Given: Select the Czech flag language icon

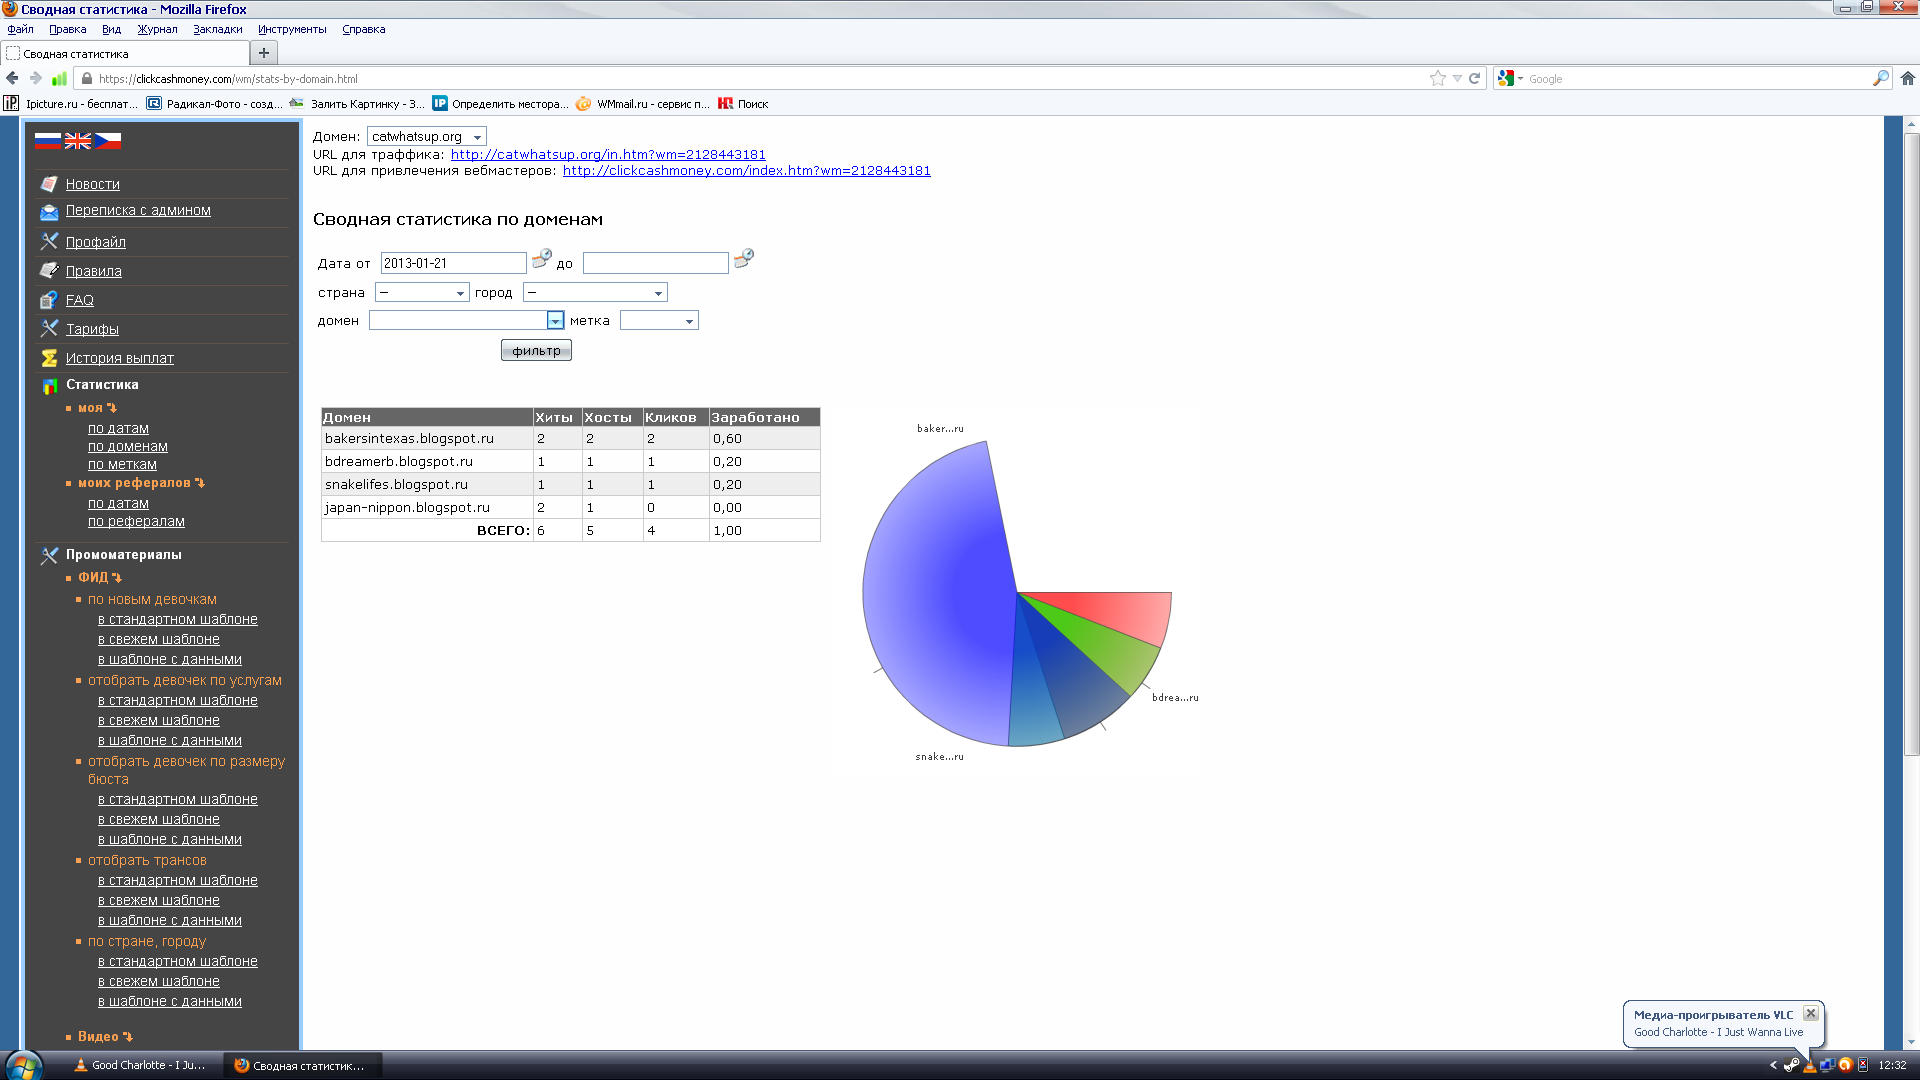Looking at the screenshot, I should pos(108,141).
